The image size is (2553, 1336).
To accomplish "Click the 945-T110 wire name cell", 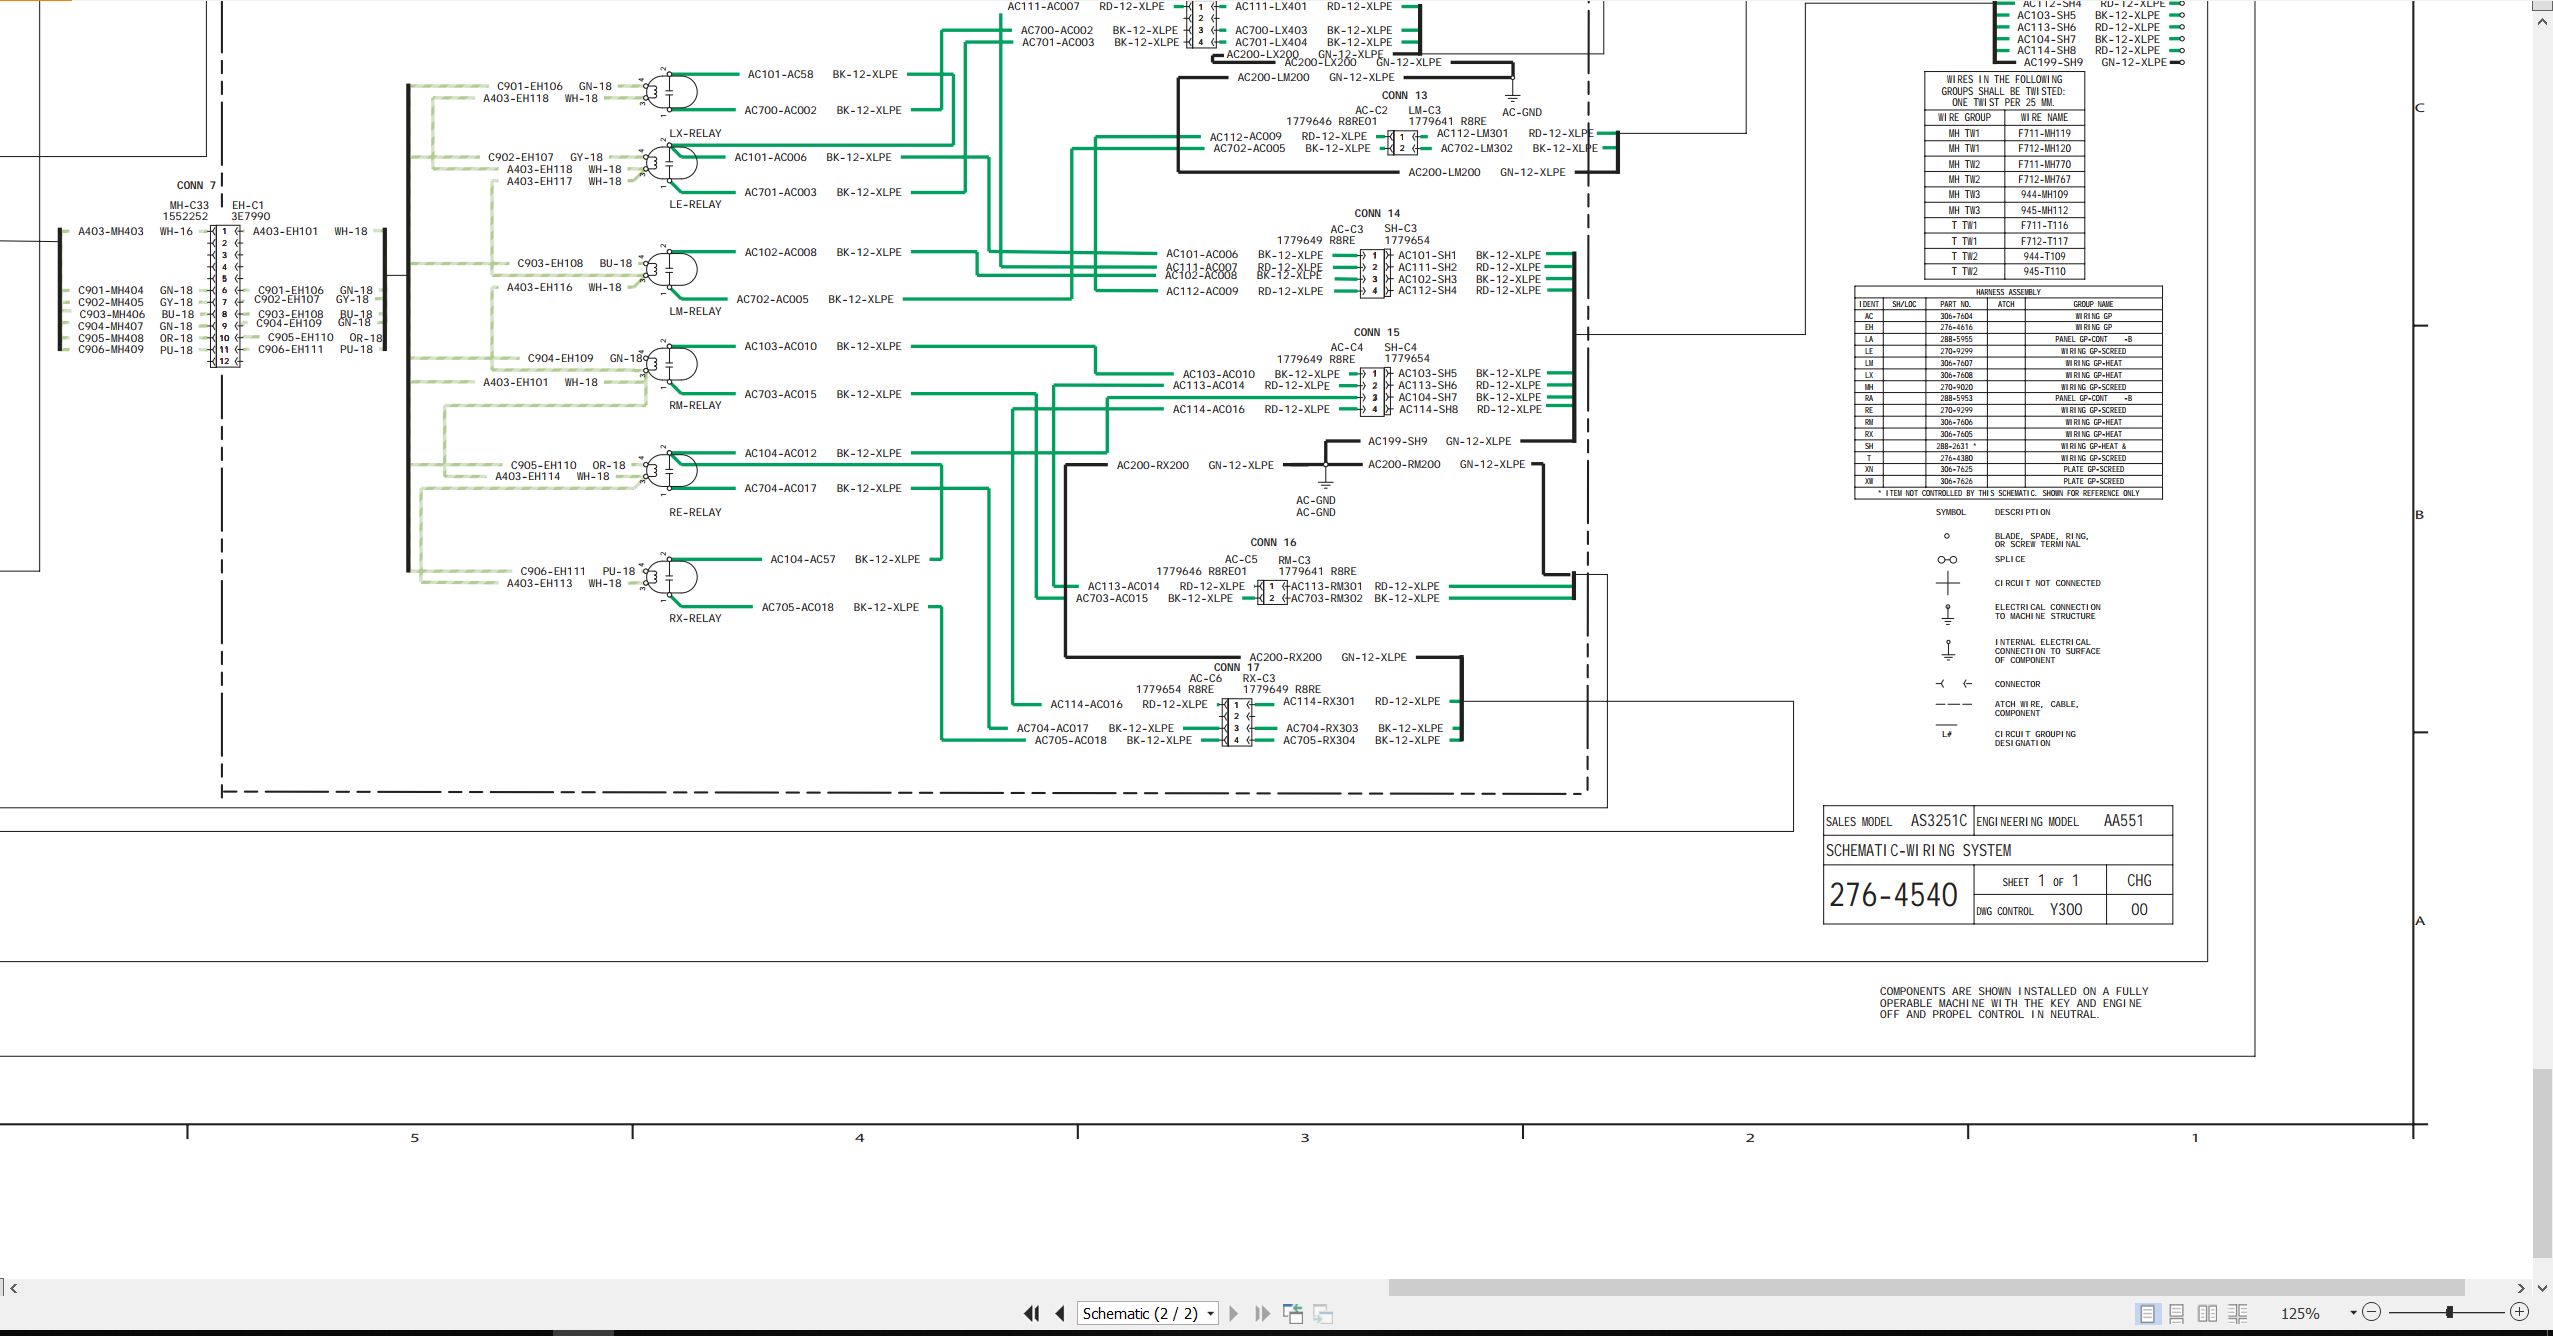I will pos(2044,271).
